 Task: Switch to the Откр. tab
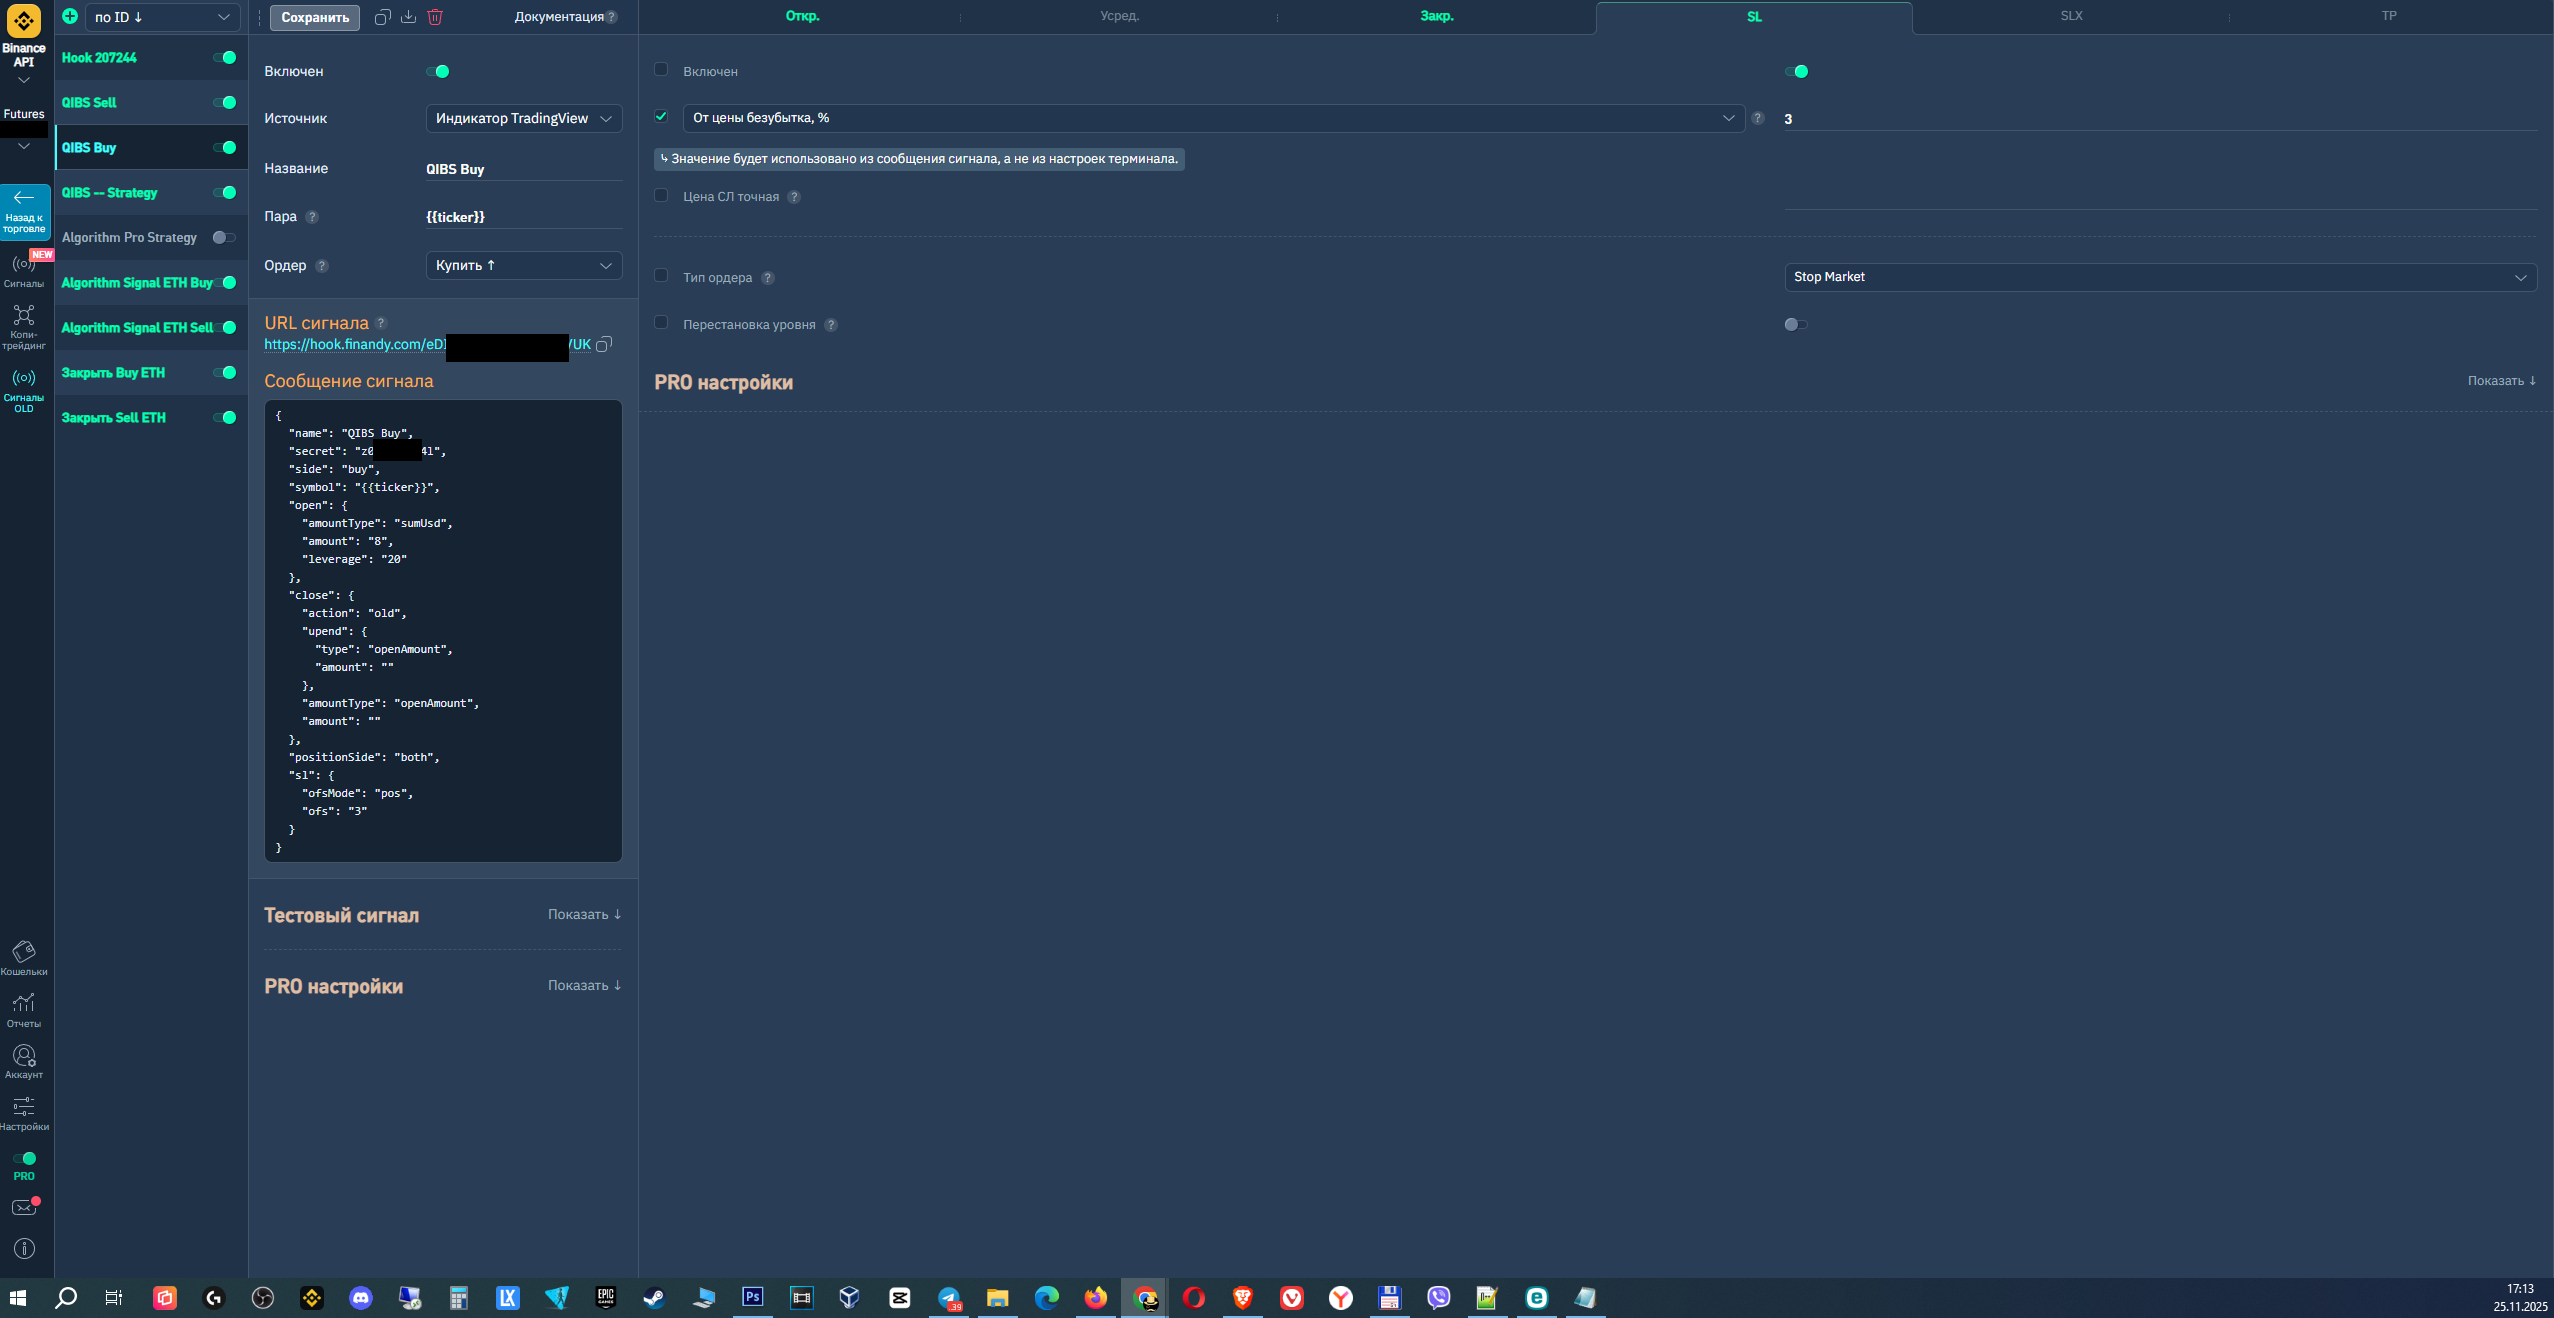[x=802, y=16]
